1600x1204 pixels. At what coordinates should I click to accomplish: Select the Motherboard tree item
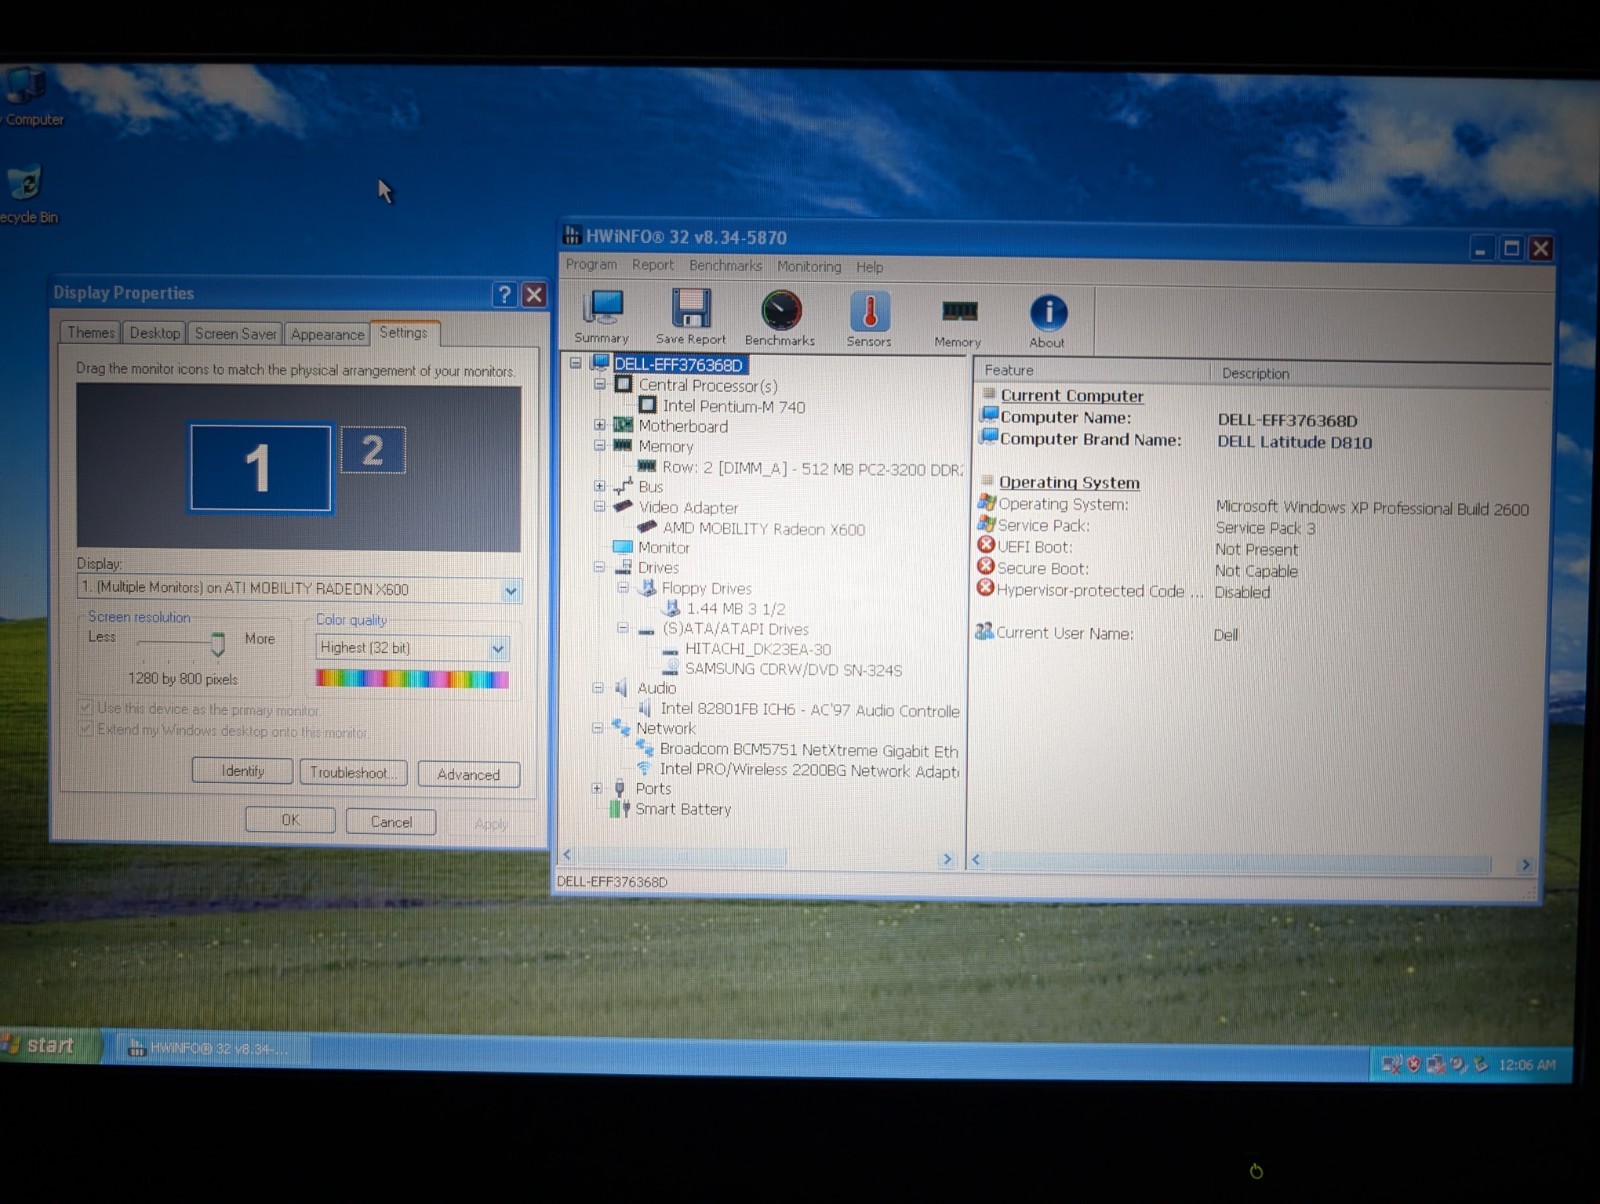[683, 426]
